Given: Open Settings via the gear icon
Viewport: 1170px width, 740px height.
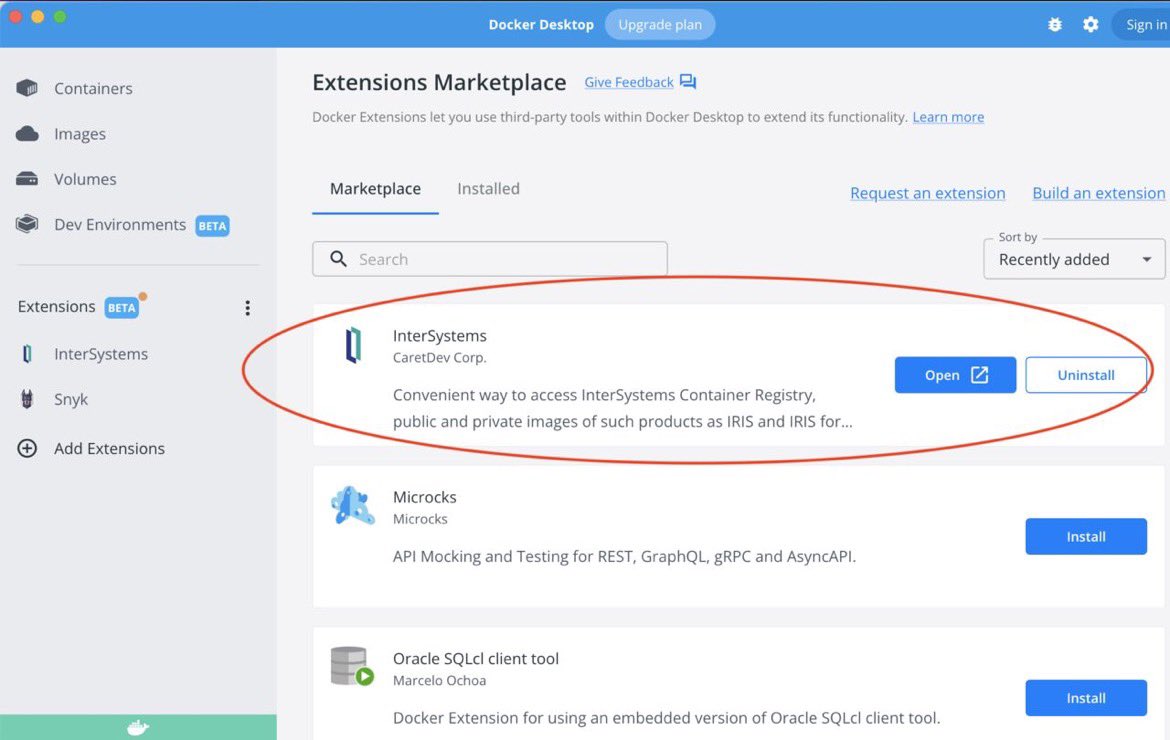Looking at the screenshot, I should pos(1090,25).
